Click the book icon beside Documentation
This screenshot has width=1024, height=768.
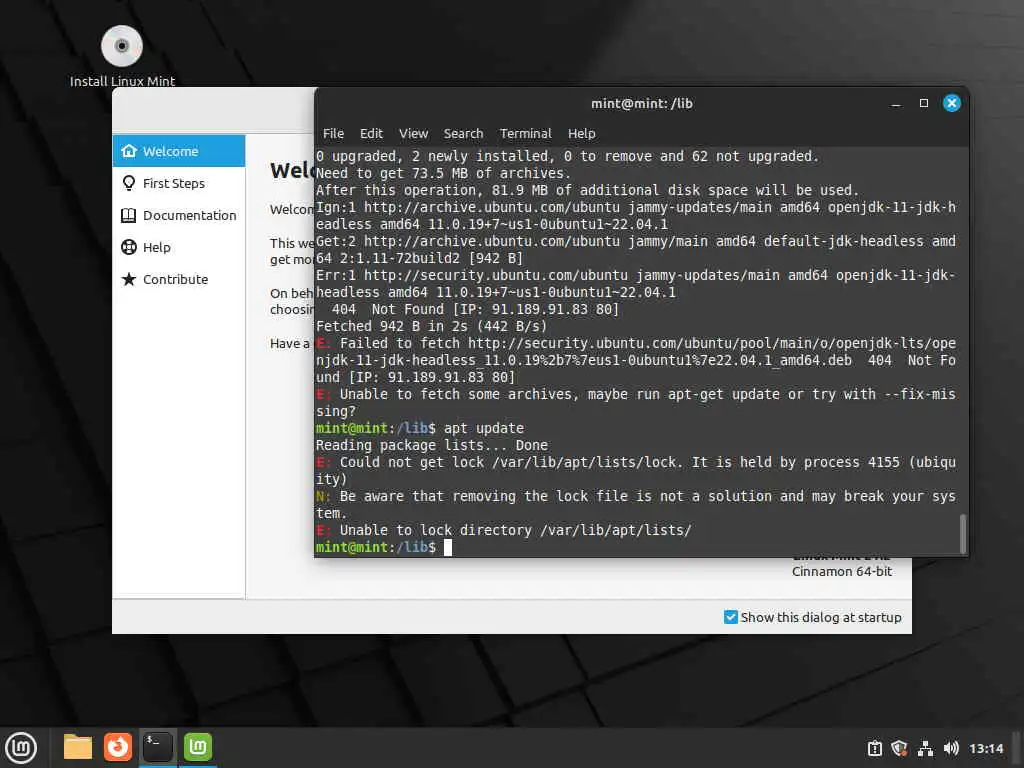(x=129, y=215)
